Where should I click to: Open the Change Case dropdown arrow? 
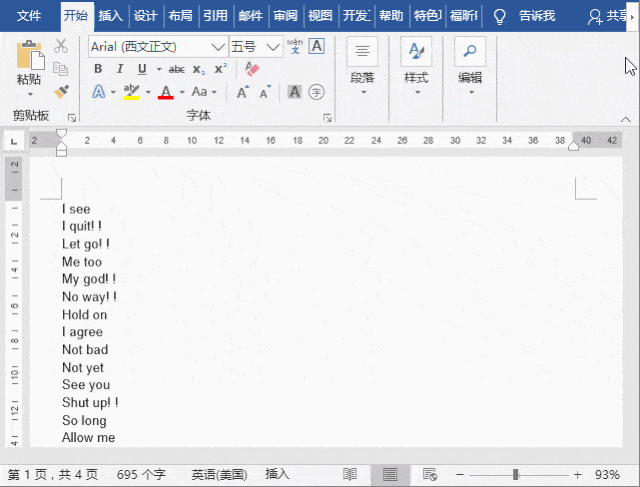(214, 92)
